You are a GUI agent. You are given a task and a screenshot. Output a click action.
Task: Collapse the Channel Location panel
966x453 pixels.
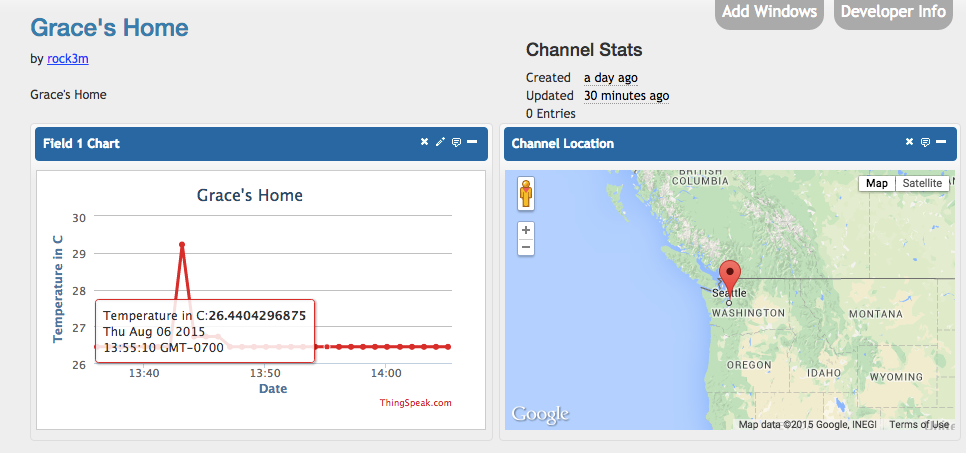(x=941, y=142)
